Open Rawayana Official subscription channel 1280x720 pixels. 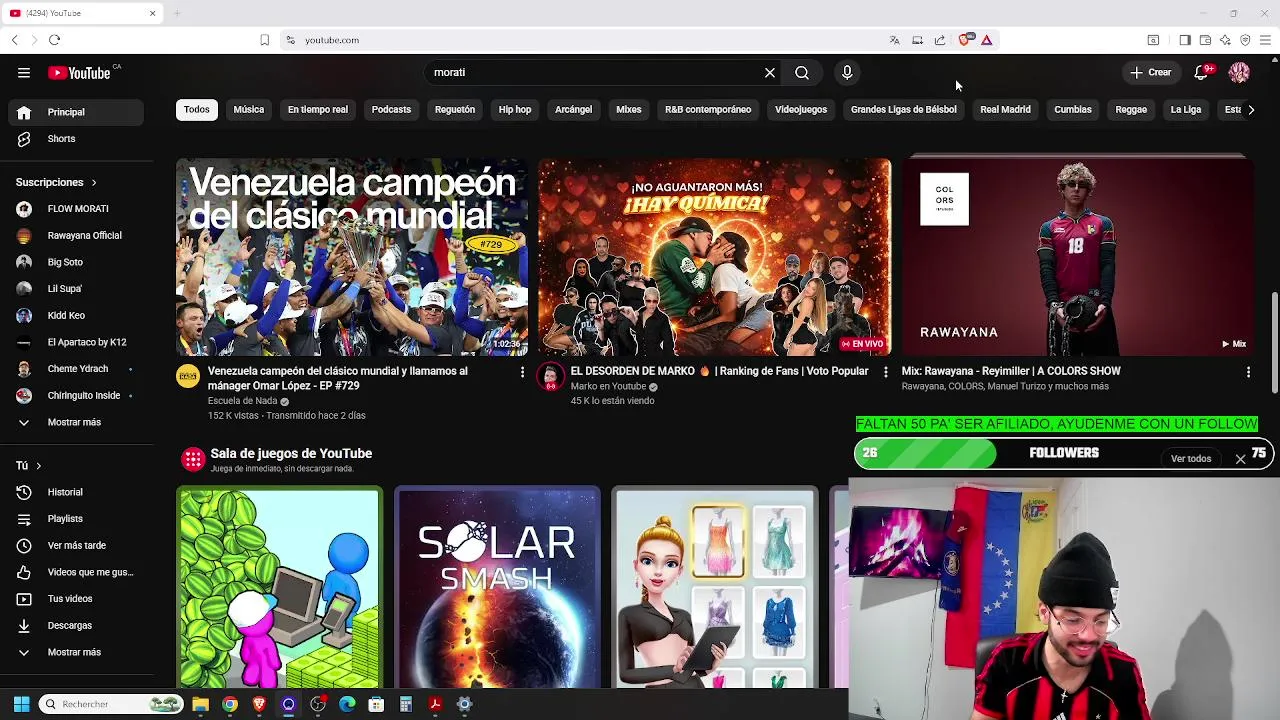76,236
